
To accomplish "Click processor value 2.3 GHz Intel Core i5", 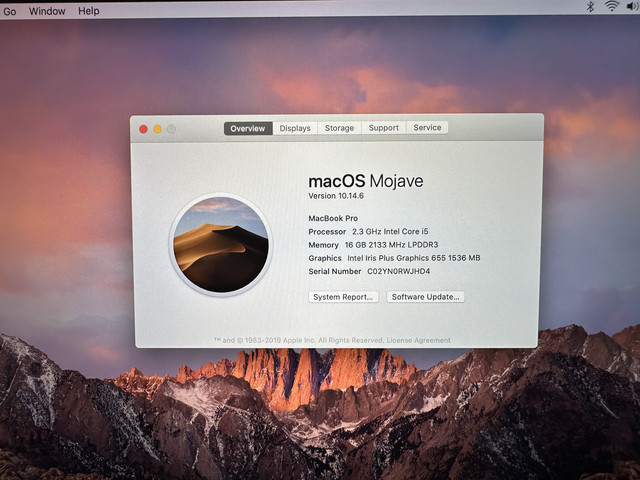I will [390, 231].
